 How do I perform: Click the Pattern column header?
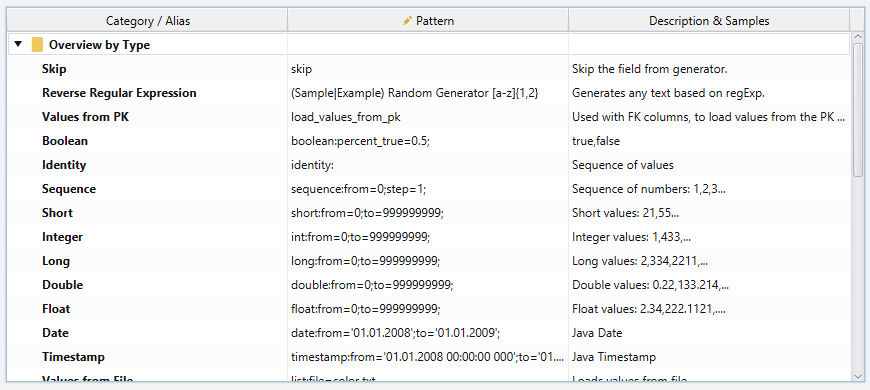click(x=428, y=21)
